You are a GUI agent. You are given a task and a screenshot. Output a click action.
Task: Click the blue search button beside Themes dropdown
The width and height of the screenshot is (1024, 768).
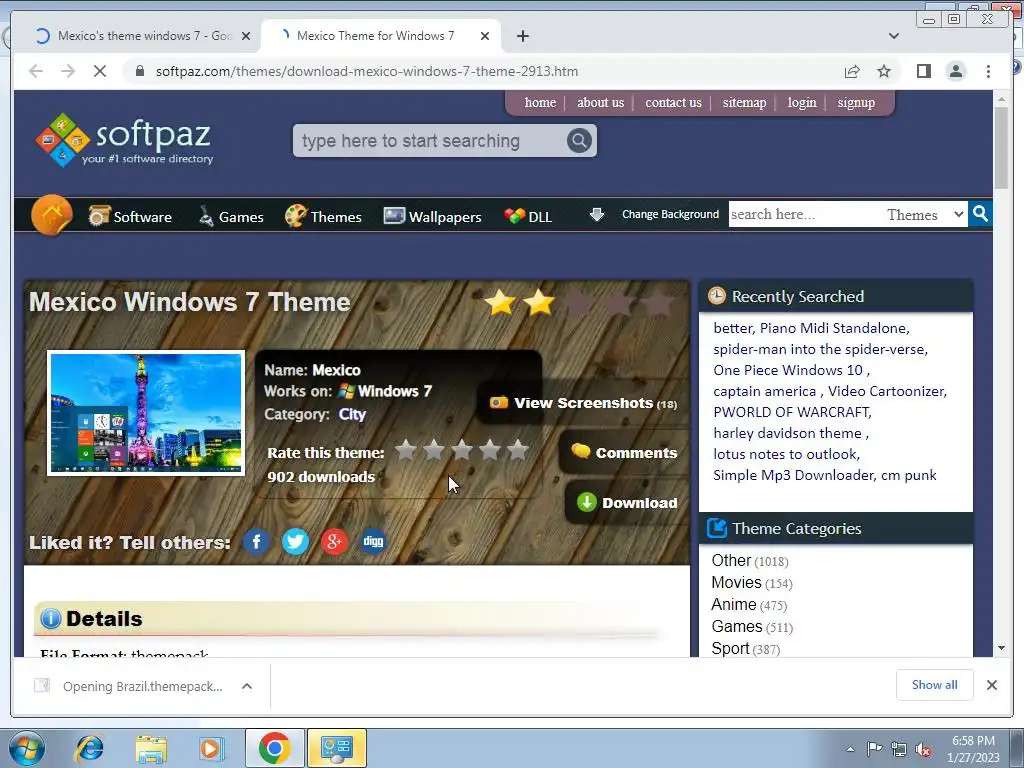980,214
